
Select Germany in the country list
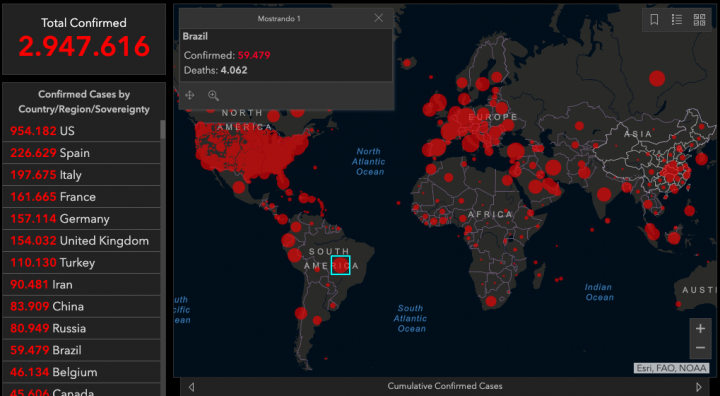81,219
